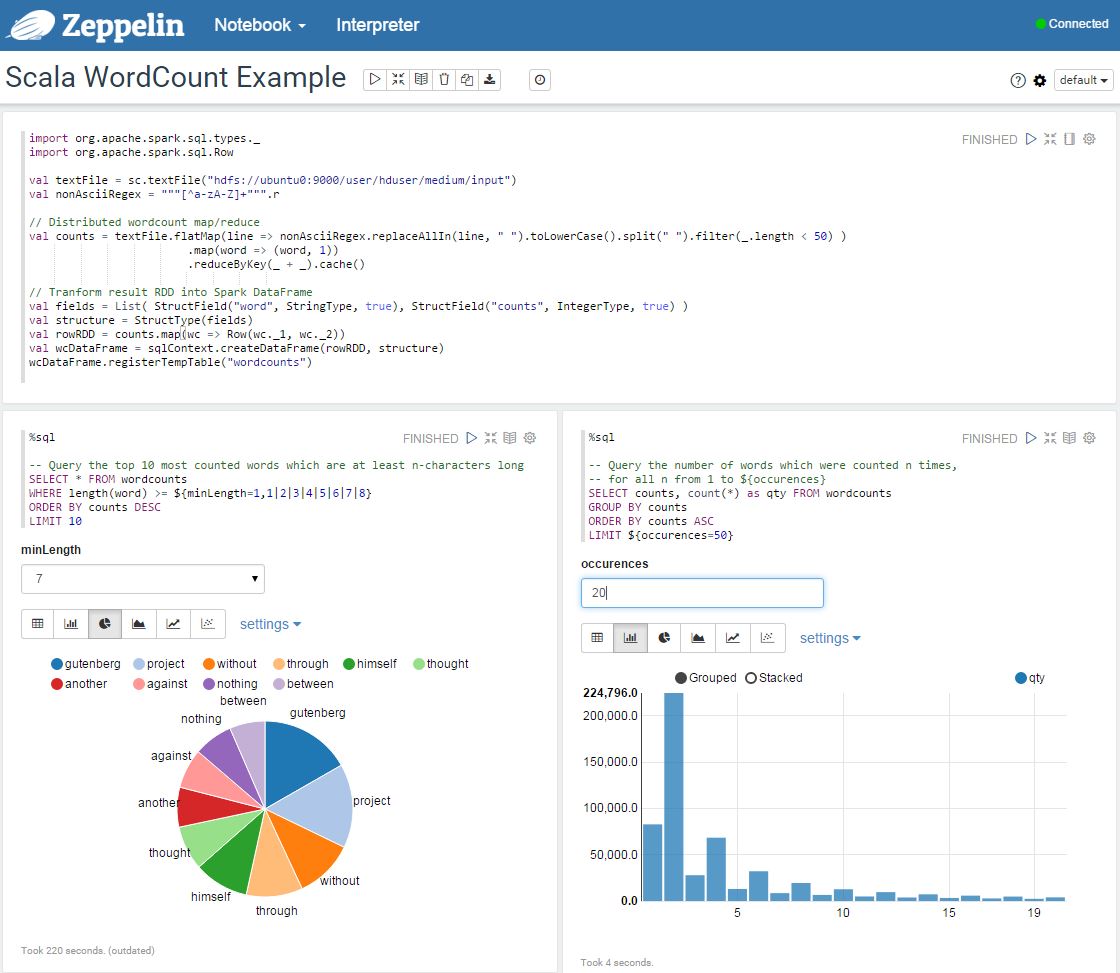Export the notebook (download icon)
1120x973 pixels.
pos(489,79)
